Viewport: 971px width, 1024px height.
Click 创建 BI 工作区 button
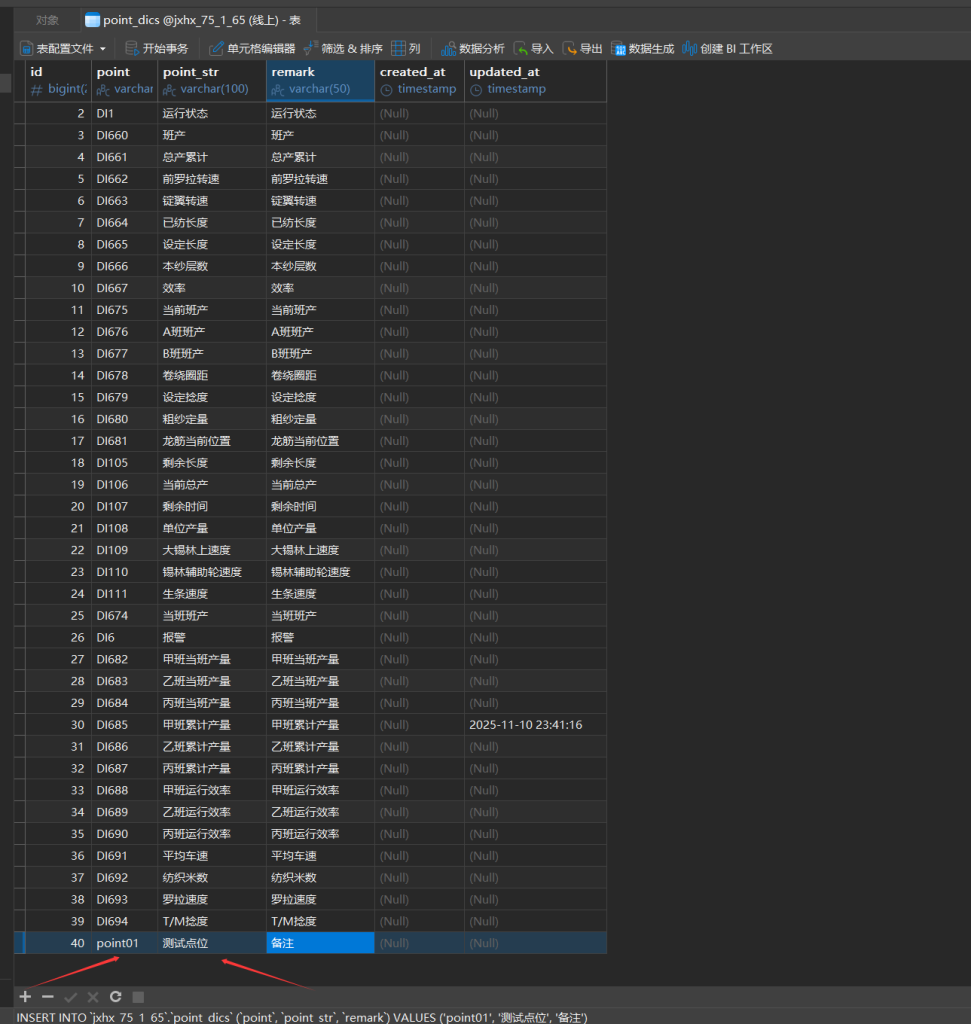[x=728, y=48]
